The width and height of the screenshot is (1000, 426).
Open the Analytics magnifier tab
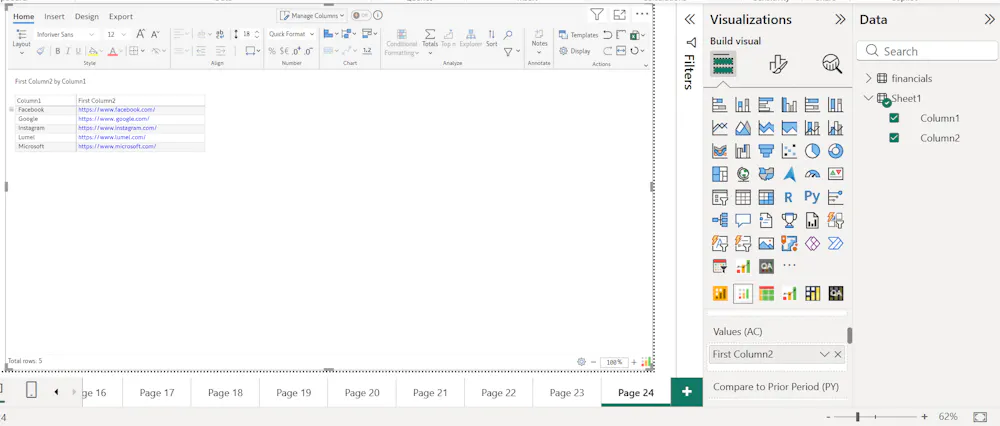coord(832,64)
